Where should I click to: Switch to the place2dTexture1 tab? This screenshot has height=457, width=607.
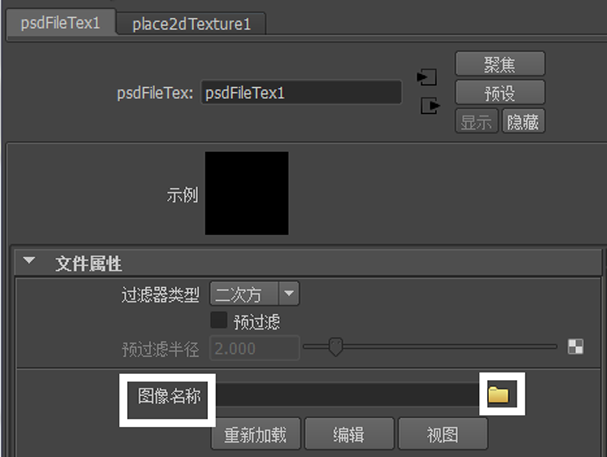point(191,24)
